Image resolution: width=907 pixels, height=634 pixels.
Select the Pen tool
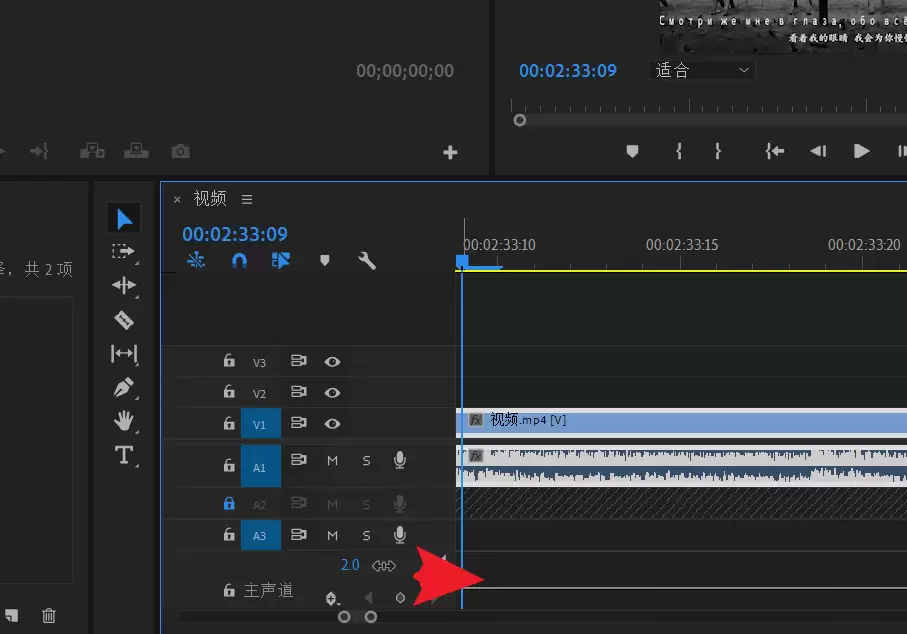coord(124,387)
